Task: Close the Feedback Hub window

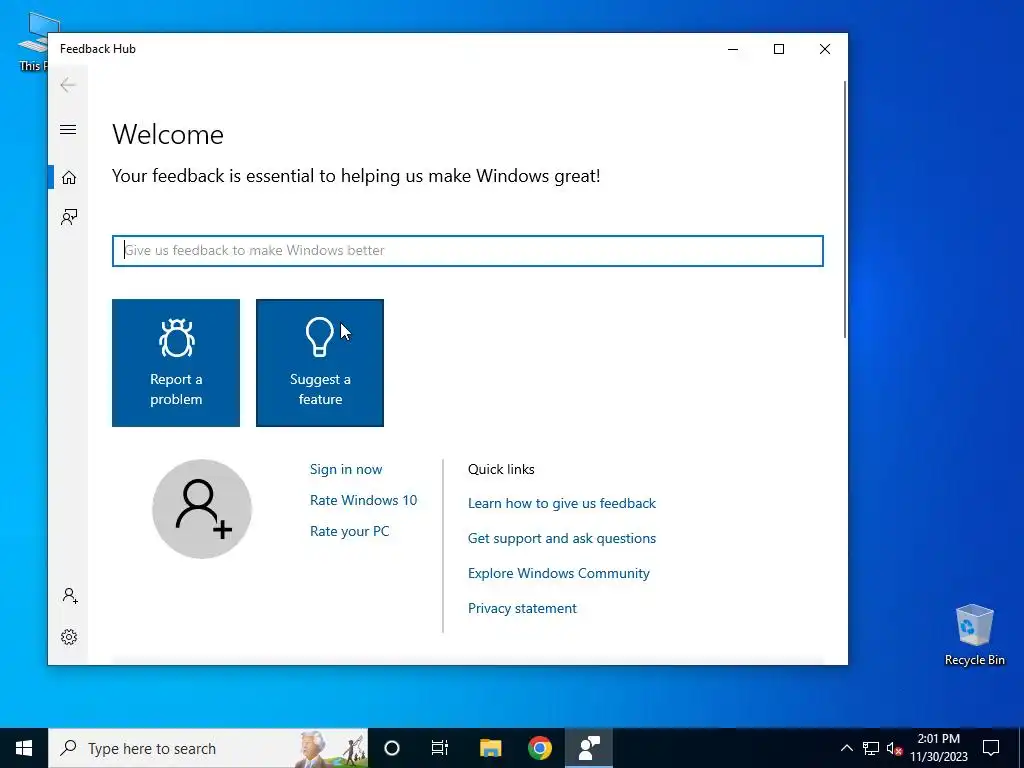Action: point(825,49)
